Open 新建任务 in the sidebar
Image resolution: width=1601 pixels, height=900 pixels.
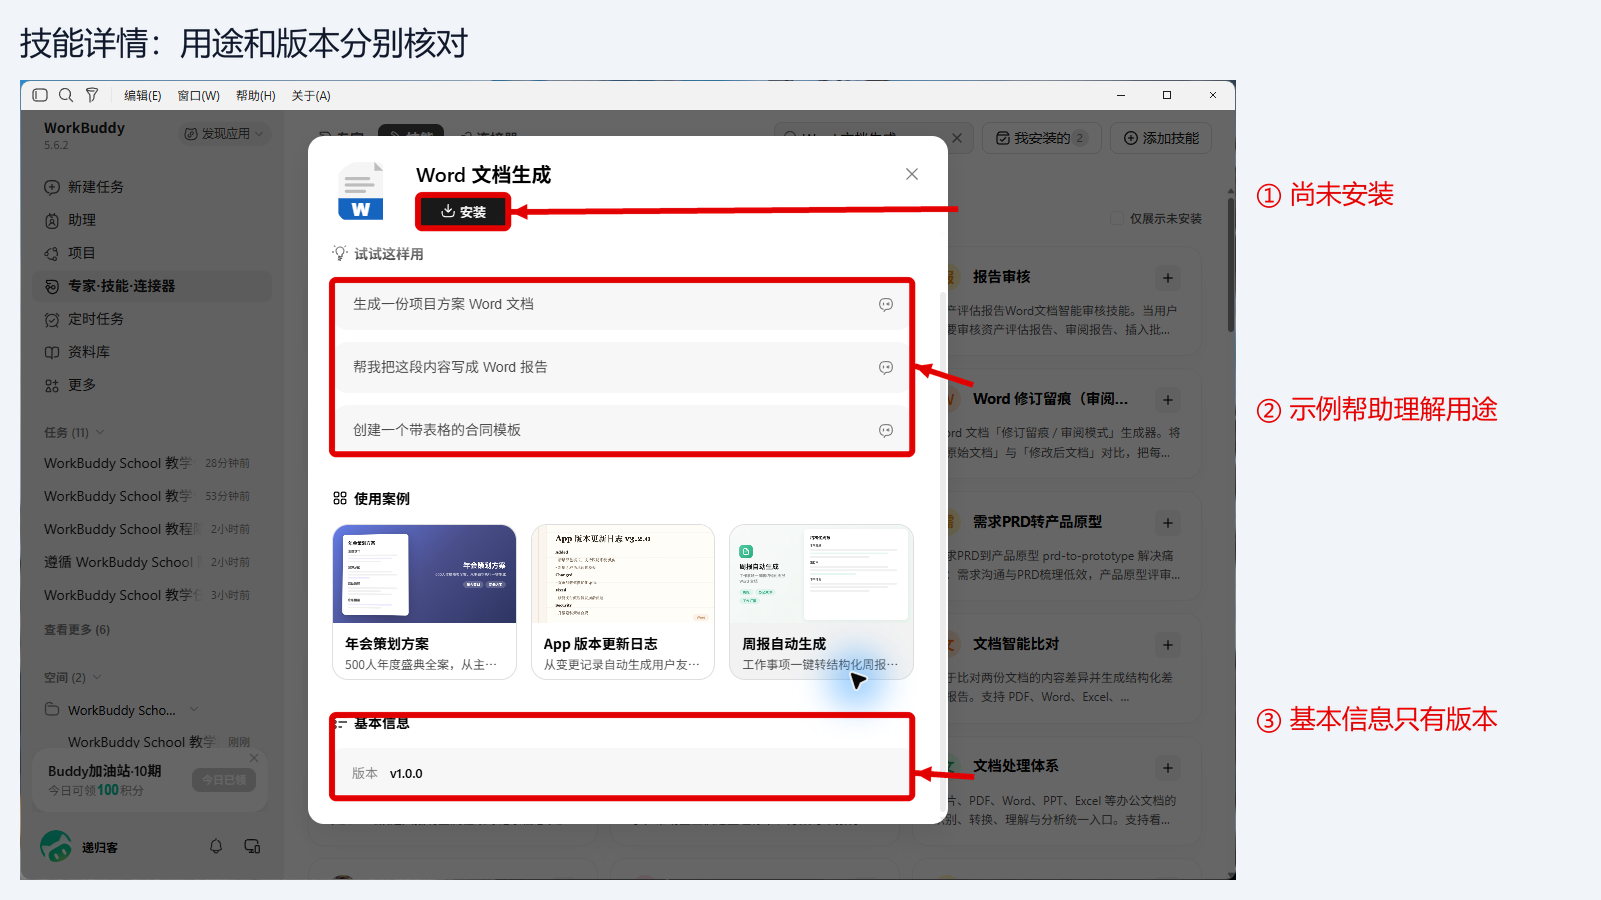[x=151, y=187]
